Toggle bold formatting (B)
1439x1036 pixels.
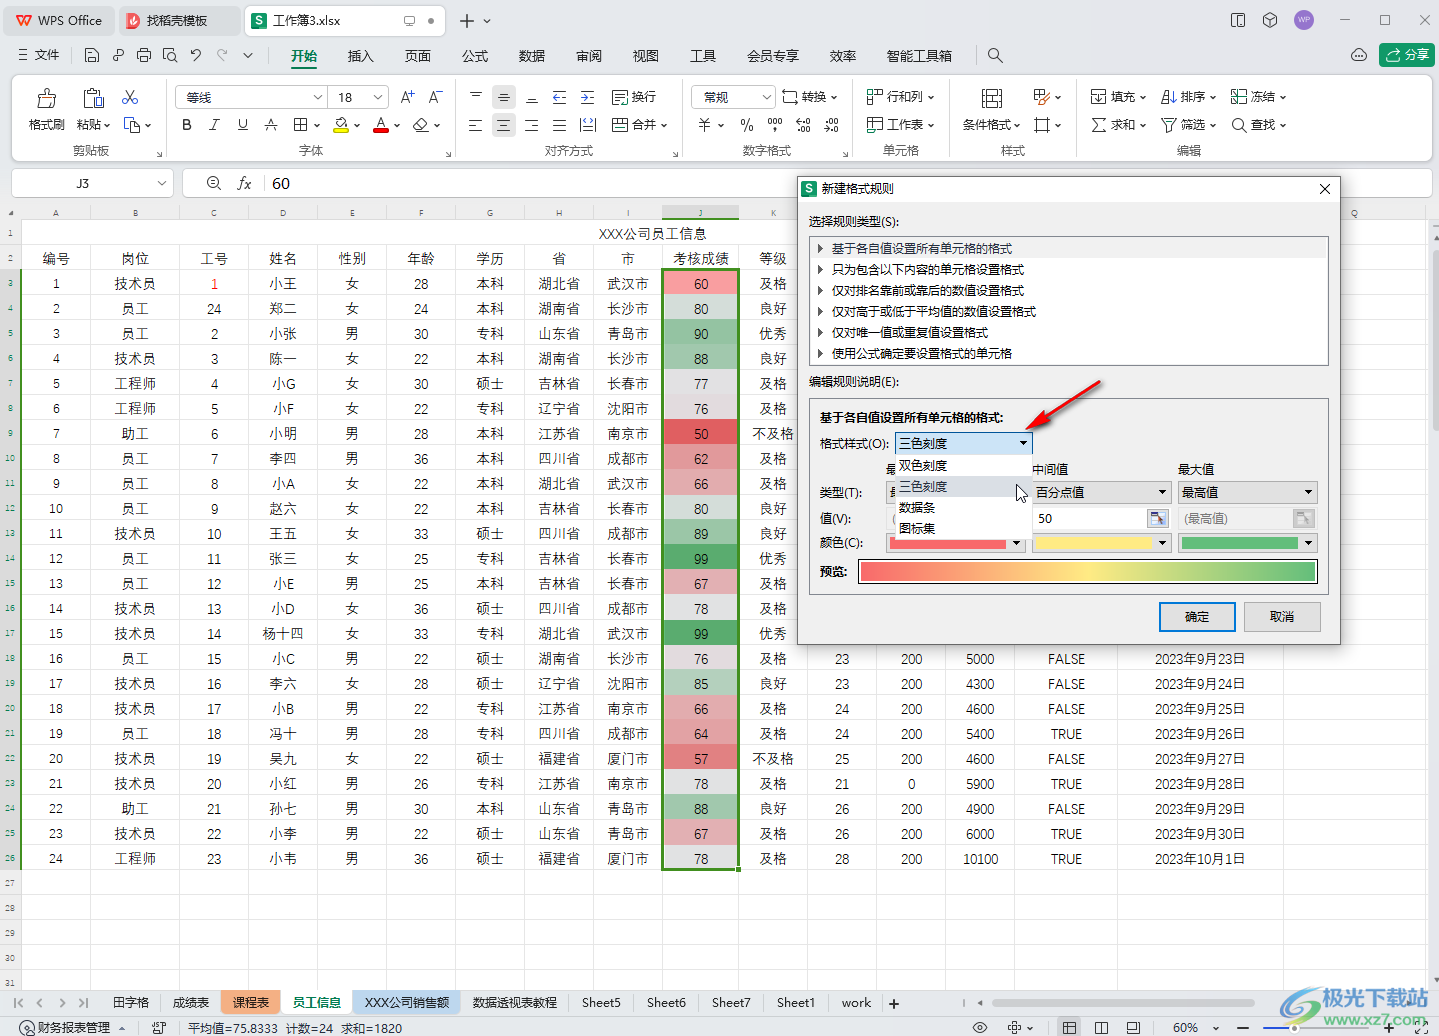click(186, 125)
